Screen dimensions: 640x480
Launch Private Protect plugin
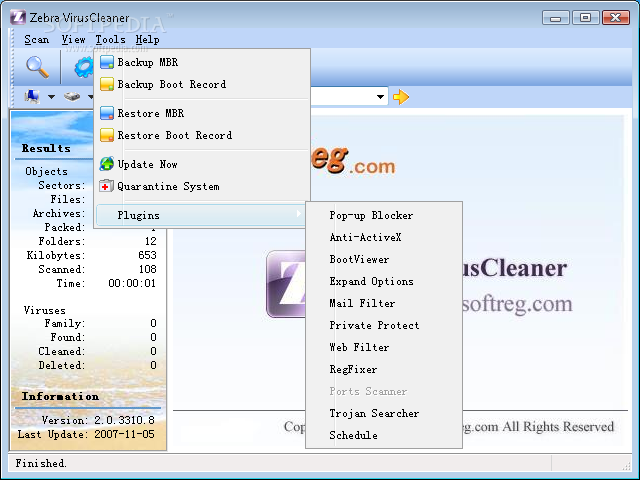384,325
